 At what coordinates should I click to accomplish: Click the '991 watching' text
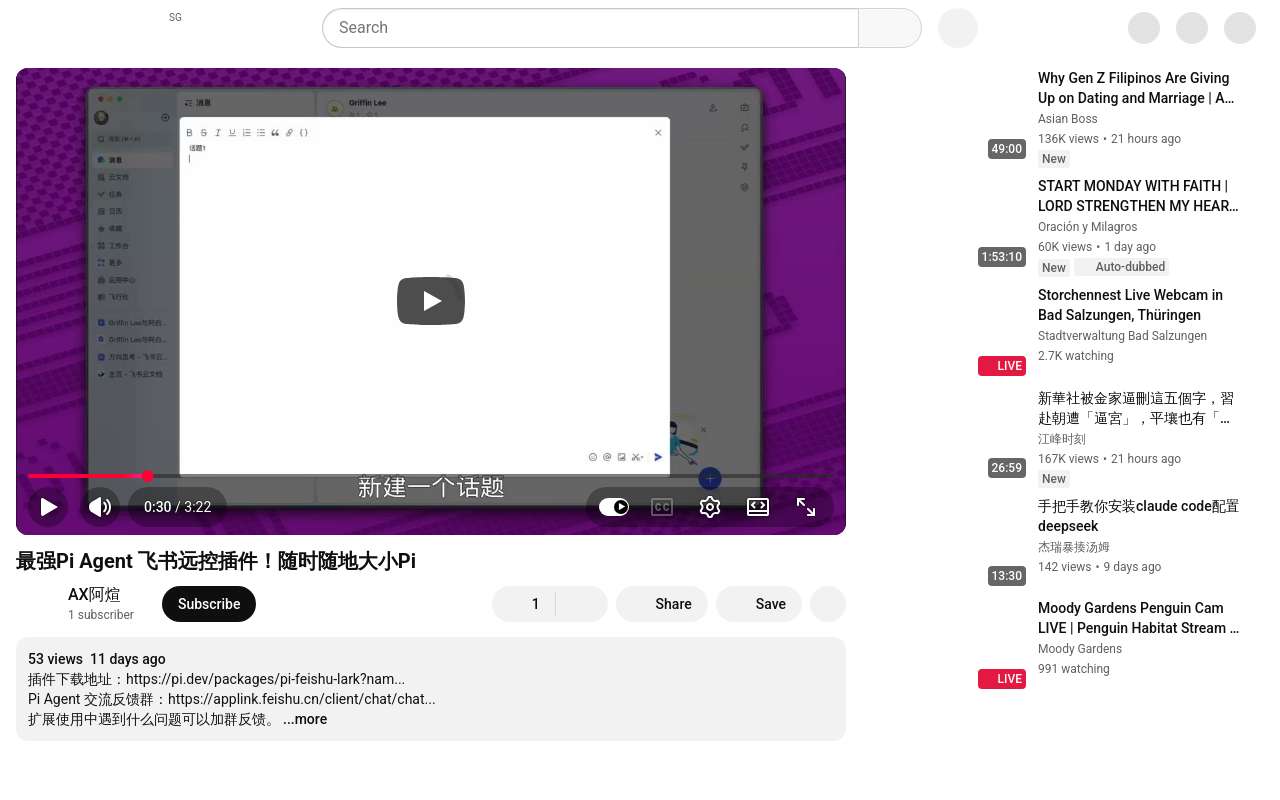[1073, 669]
